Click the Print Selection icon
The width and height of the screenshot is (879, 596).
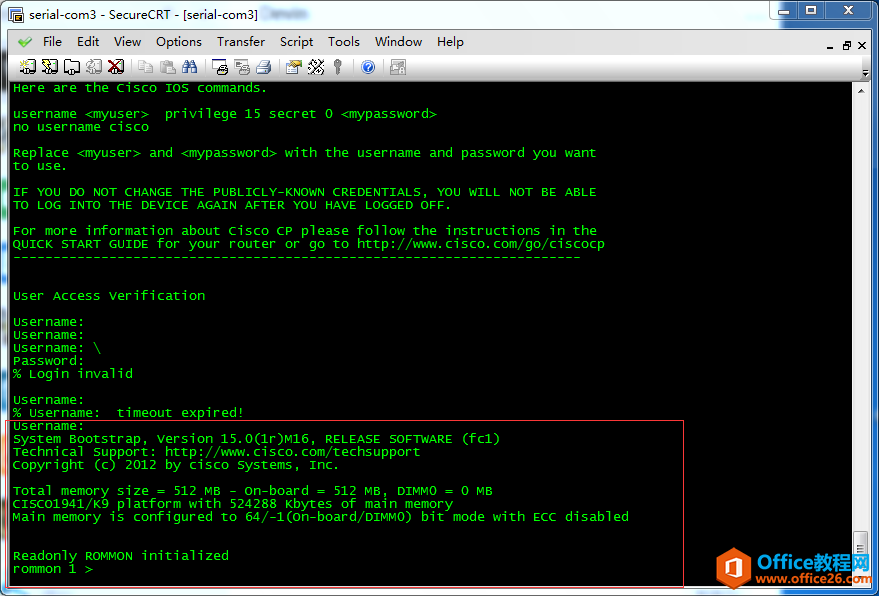[x=242, y=67]
